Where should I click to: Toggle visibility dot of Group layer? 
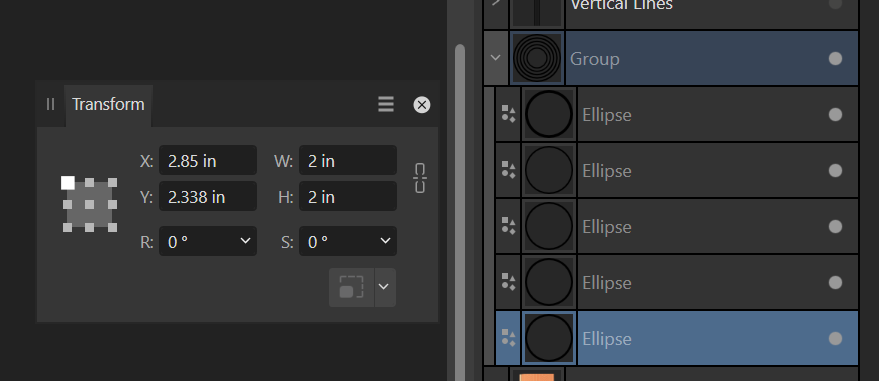point(835,59)
